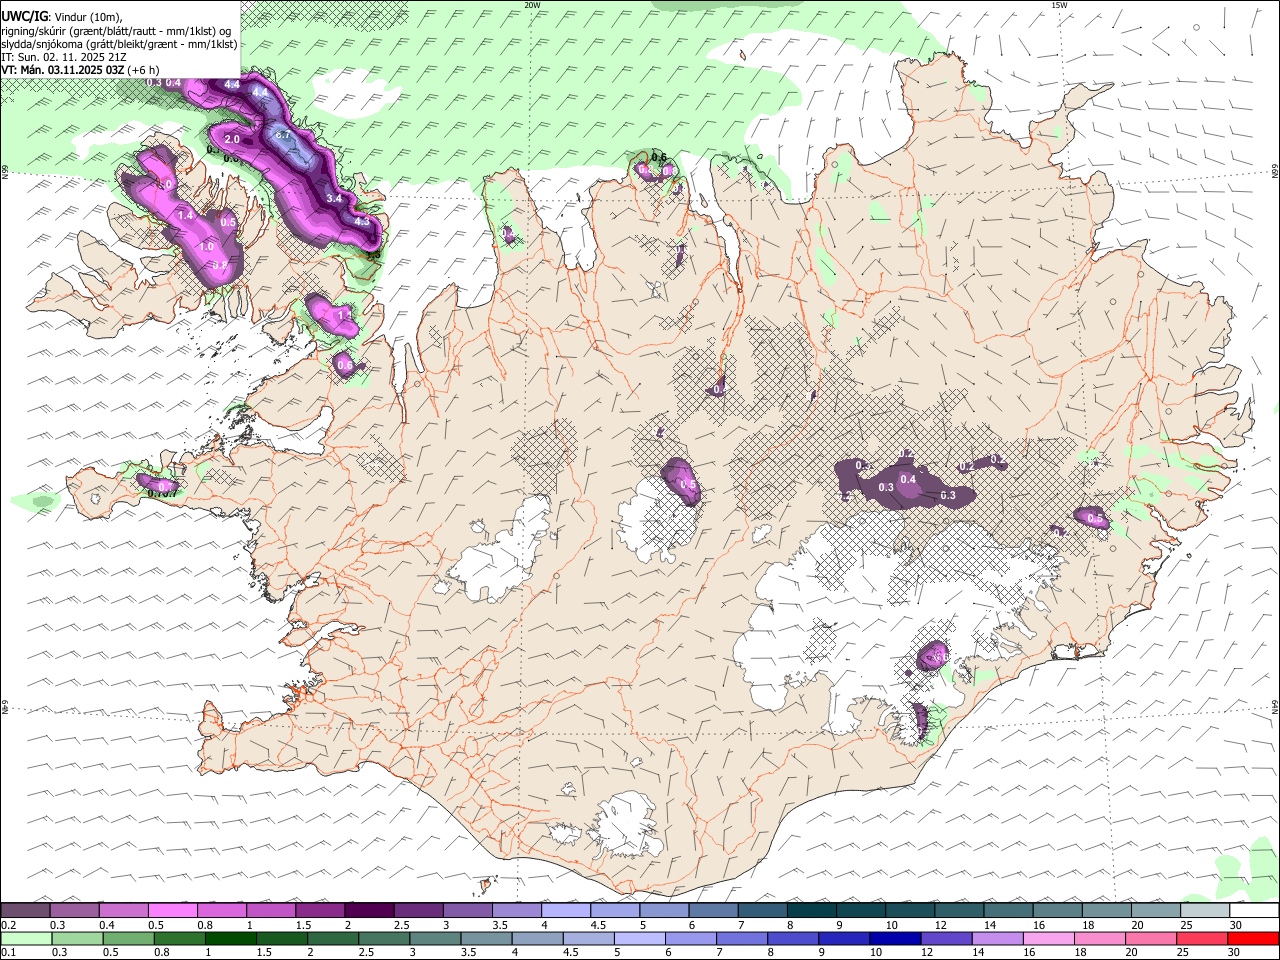Click the medium green legend swatch labeled 0.5
The image size is (1280, 960).
[x=128, y=938]
